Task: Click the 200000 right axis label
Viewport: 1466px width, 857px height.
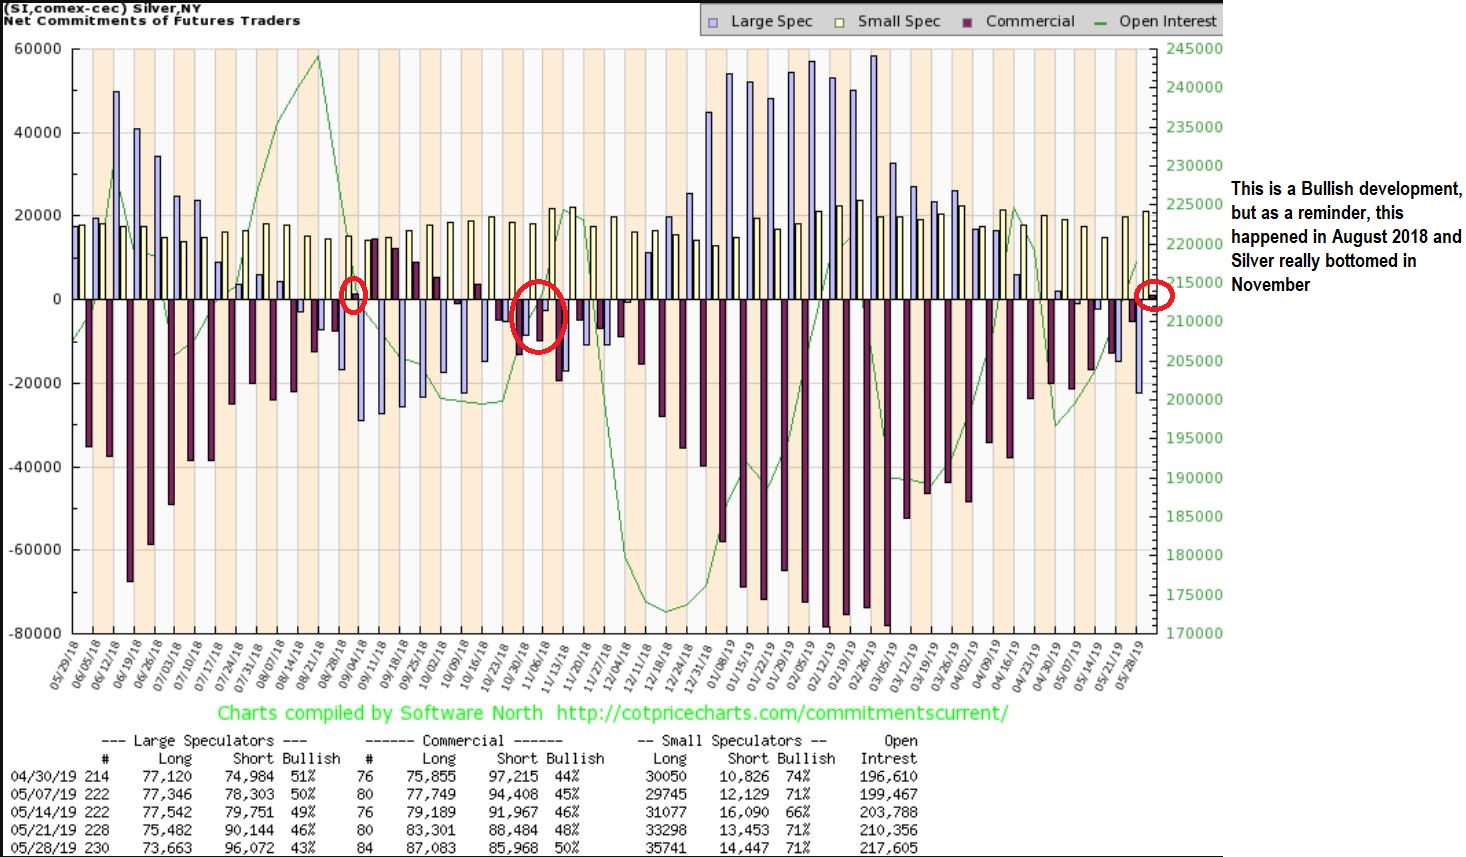Action: coord(1194,400)
